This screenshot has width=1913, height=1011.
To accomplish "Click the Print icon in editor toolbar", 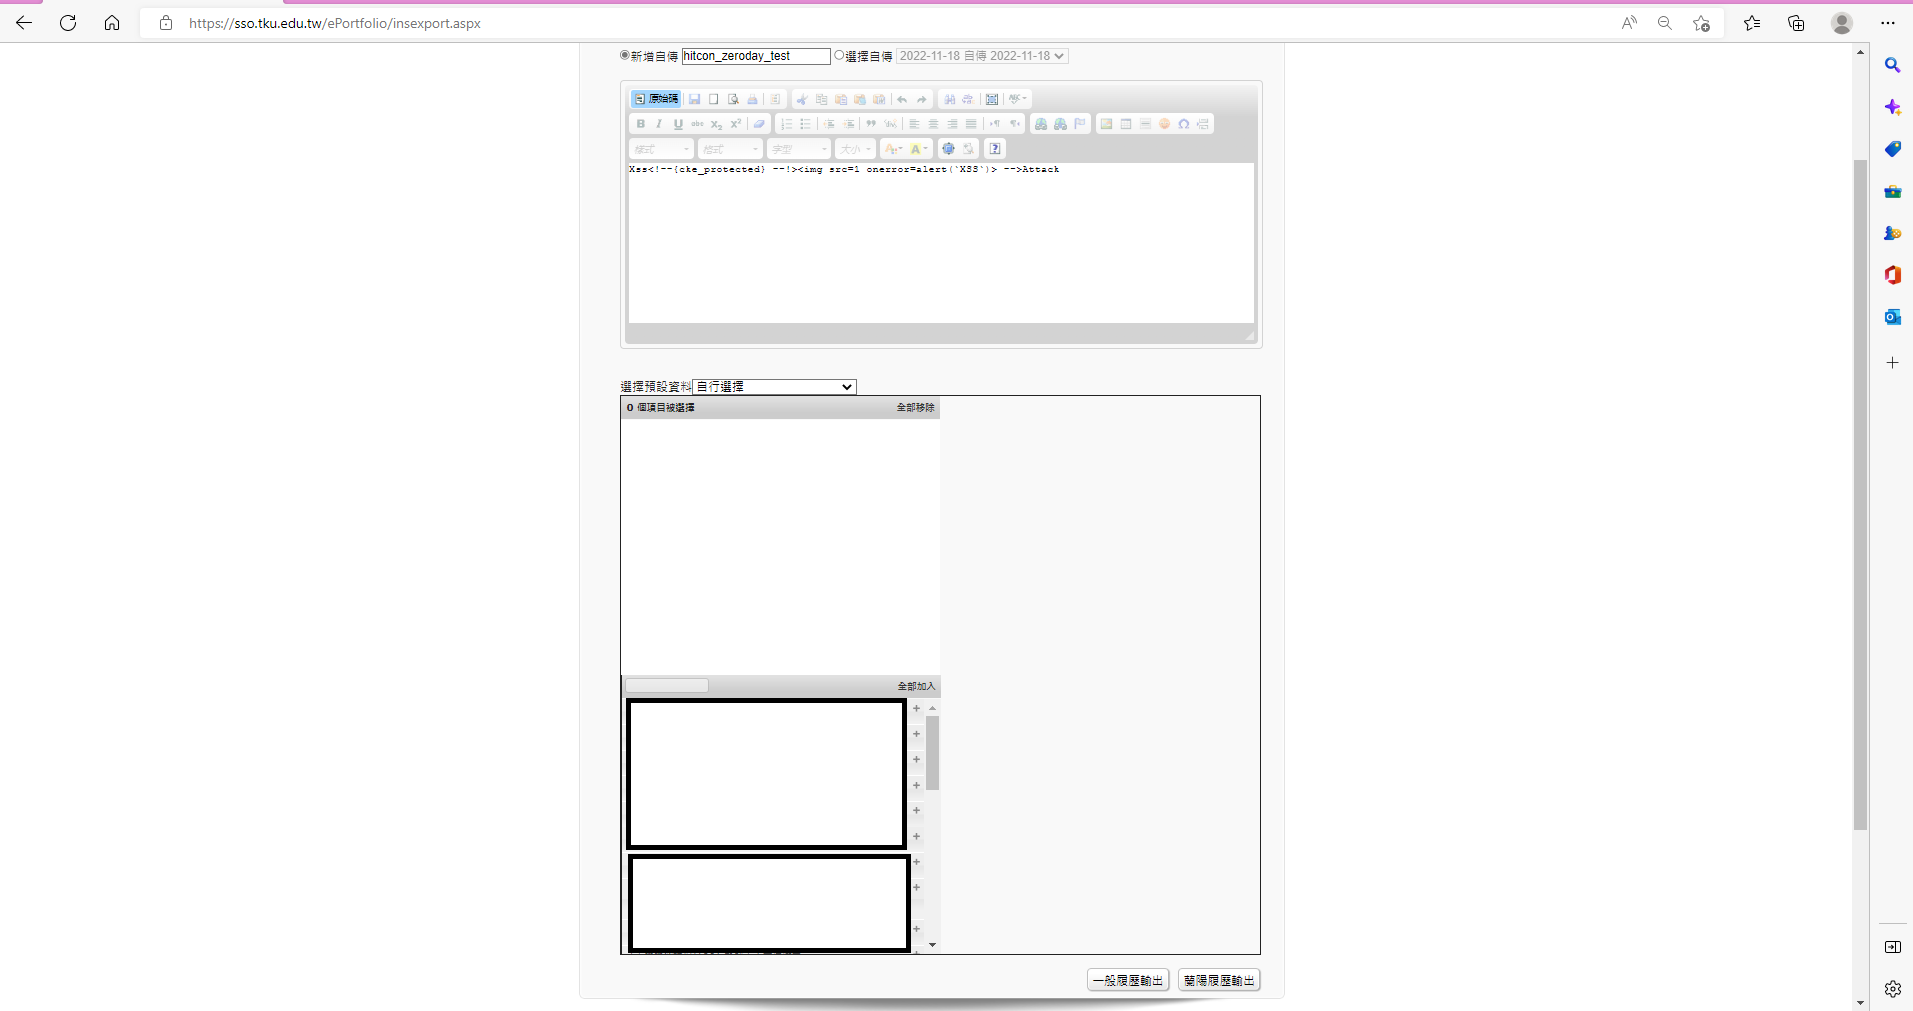I will click(x=752, y=99).
